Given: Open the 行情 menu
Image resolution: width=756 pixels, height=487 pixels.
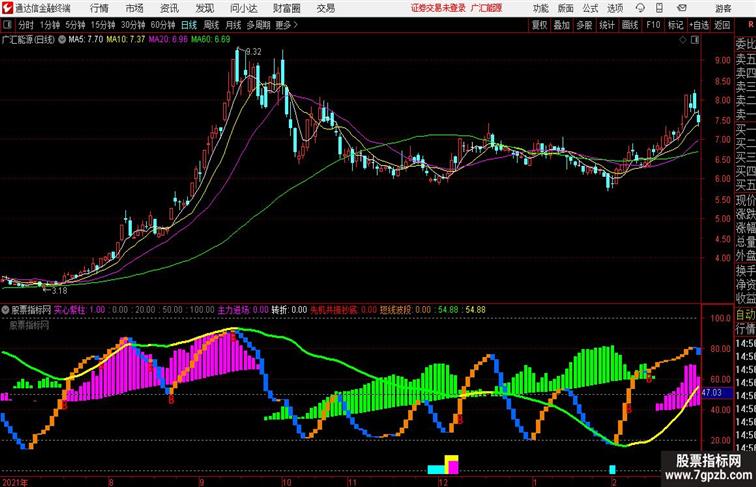Looking at the screenshot, I should point(99,8).
